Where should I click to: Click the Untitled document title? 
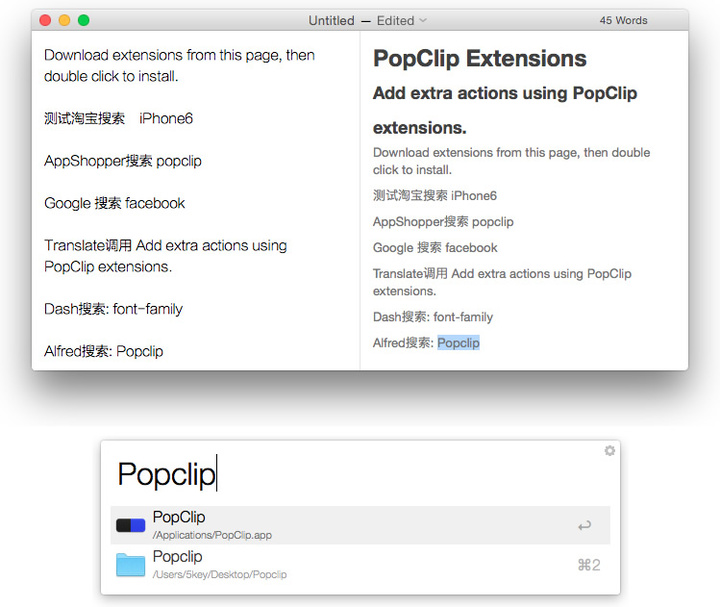pos(331,20)
